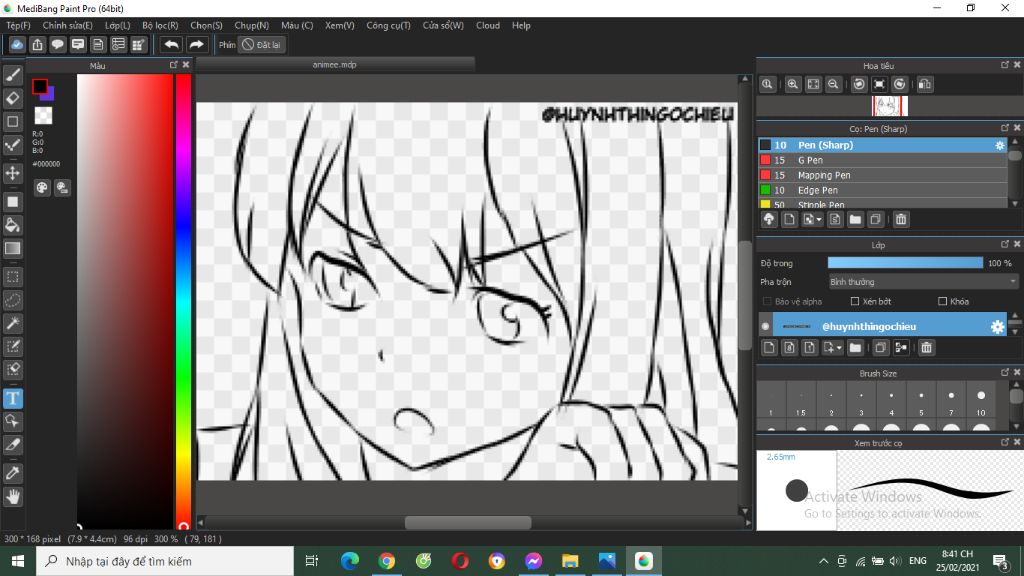Rotate canvas right in navigator
The height and width of the screenshot is (576, 1024).
(x=900, y=84)
